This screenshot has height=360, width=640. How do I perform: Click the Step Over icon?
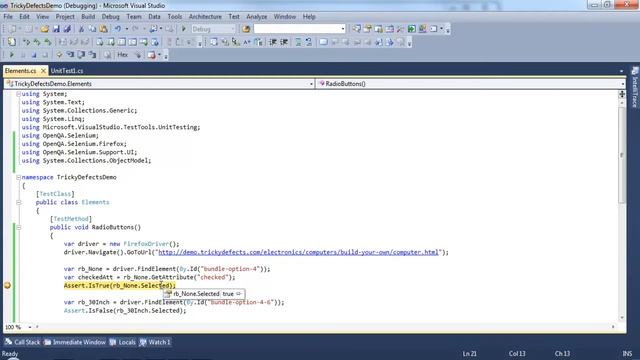pyautogui.click(x=81, y=55)
